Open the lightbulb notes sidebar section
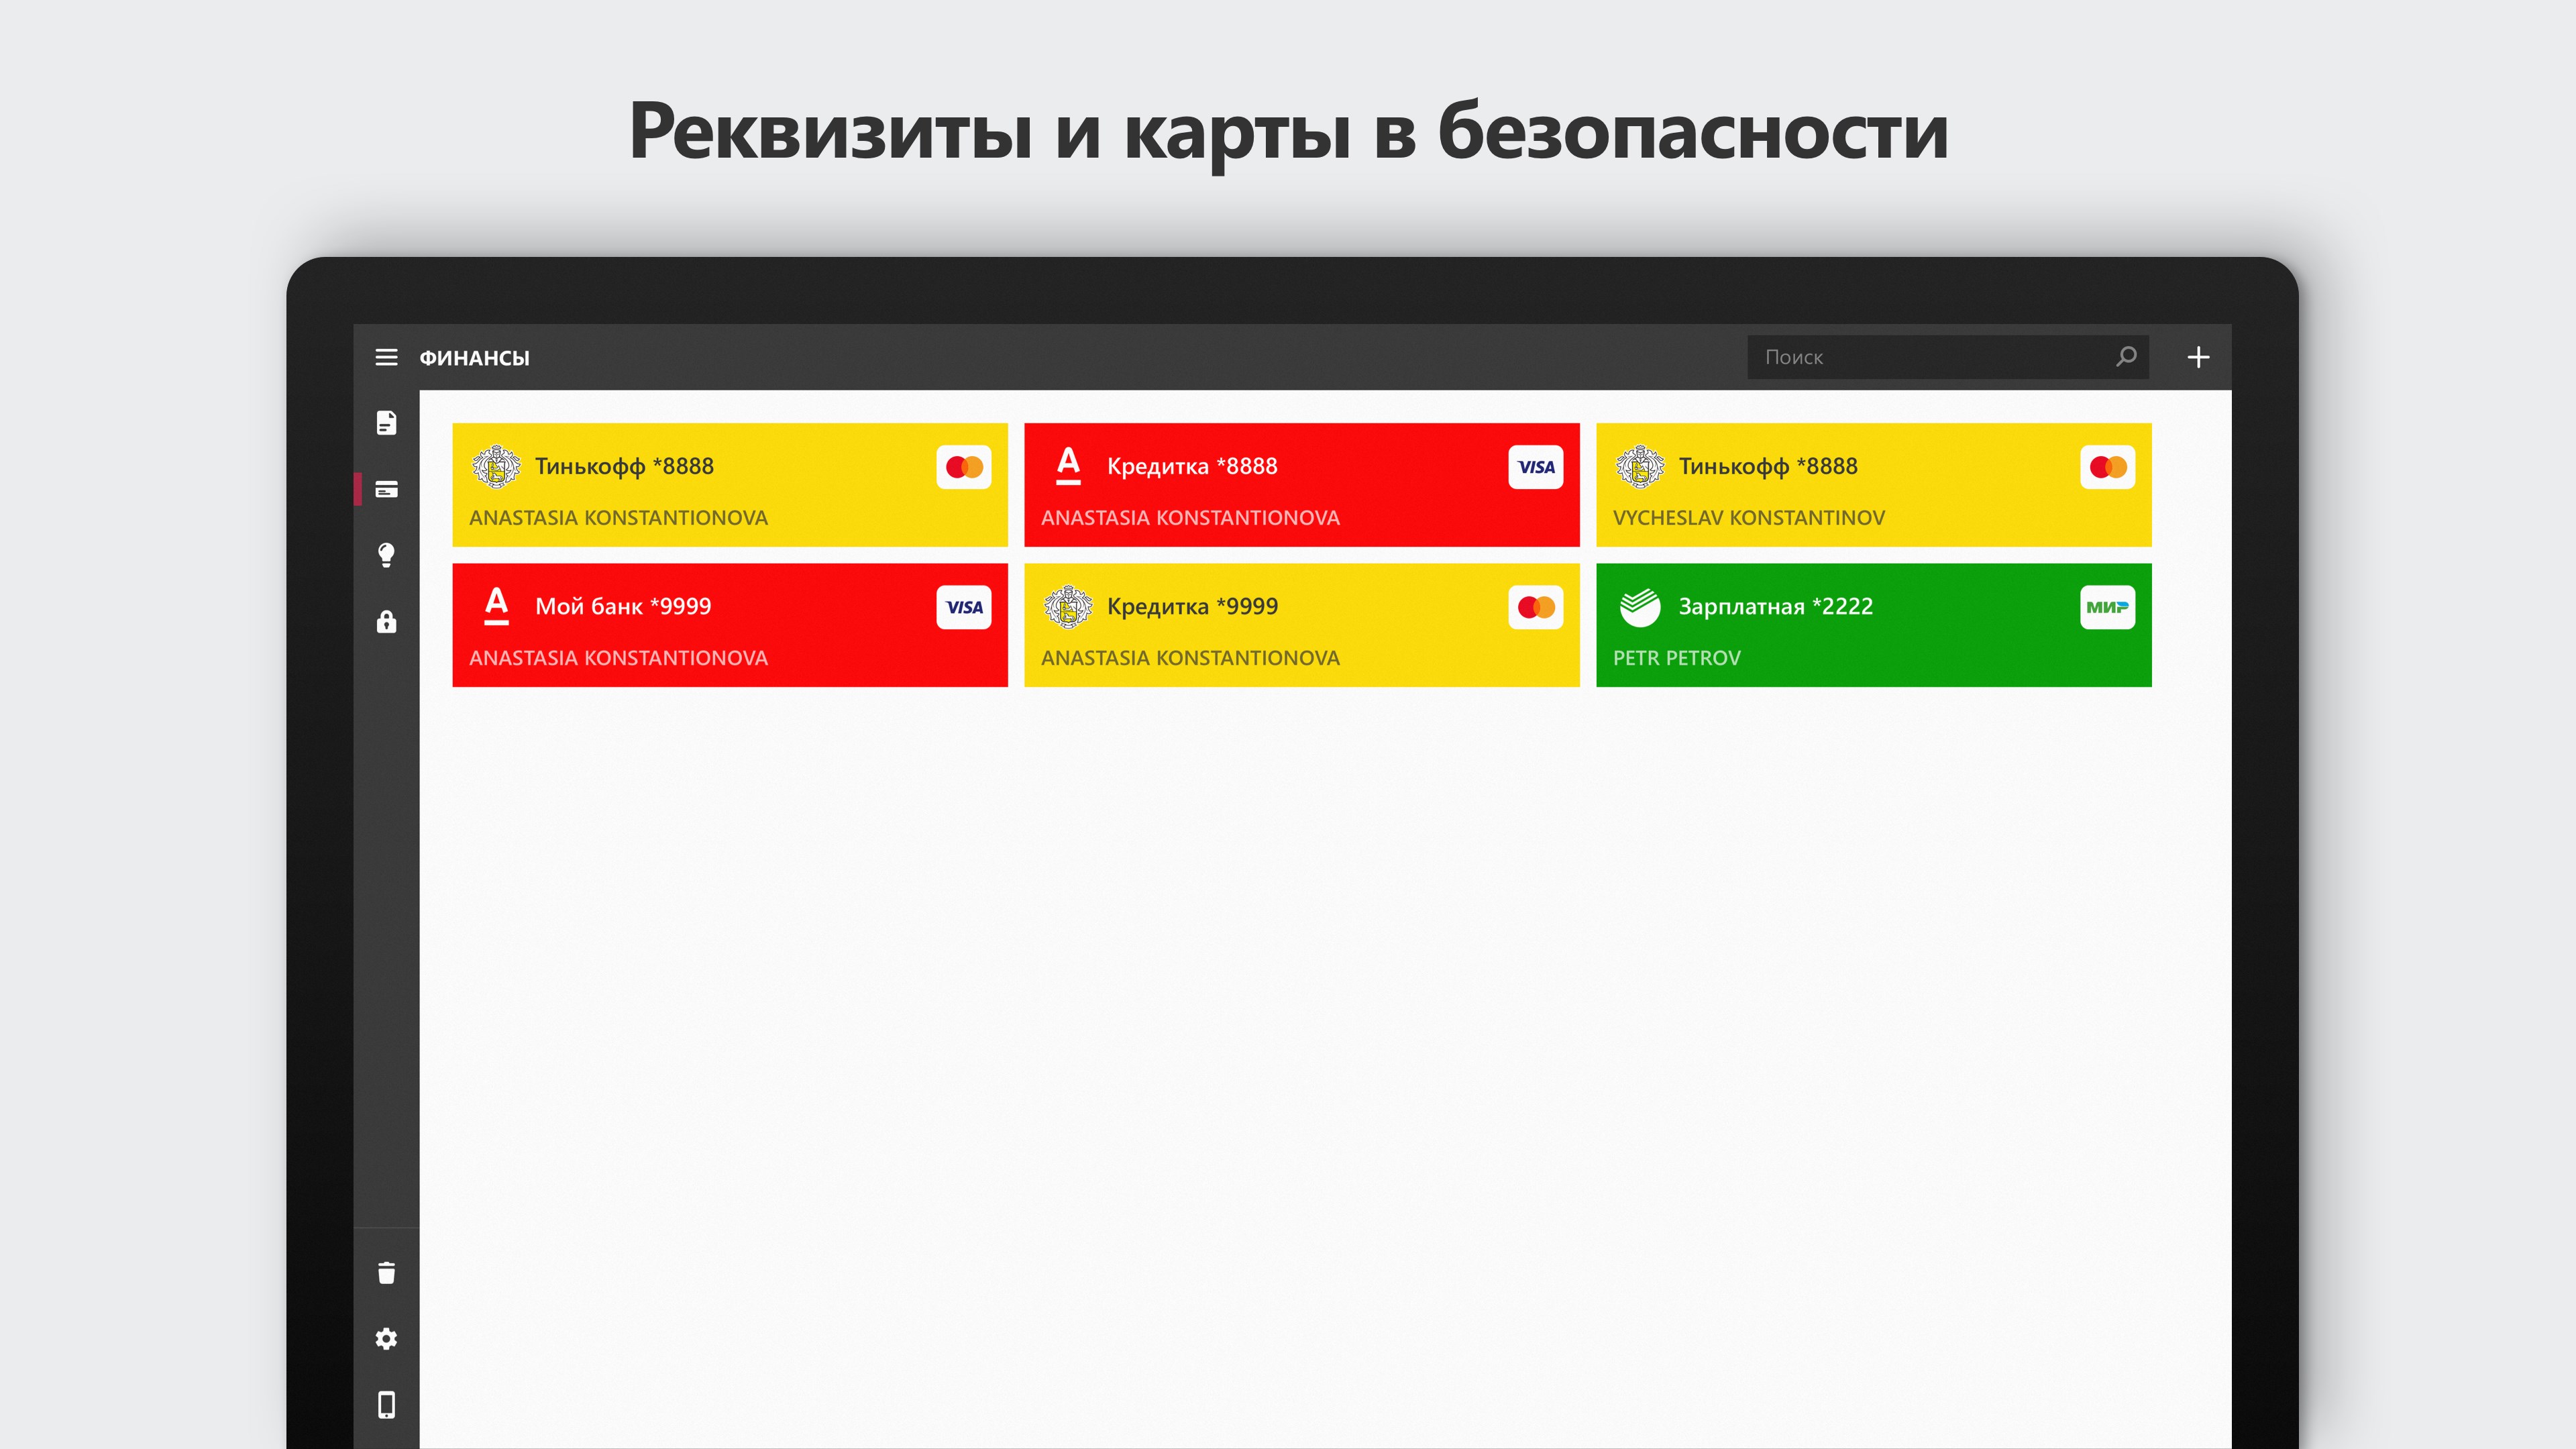 [x=386, y=555]
